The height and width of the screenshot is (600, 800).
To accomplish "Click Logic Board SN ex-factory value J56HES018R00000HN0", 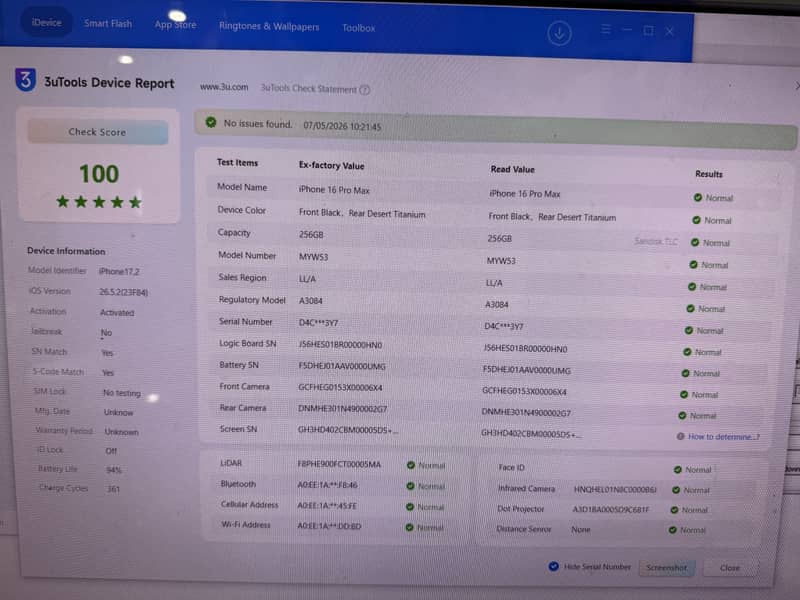I will (x=340, y=345).
